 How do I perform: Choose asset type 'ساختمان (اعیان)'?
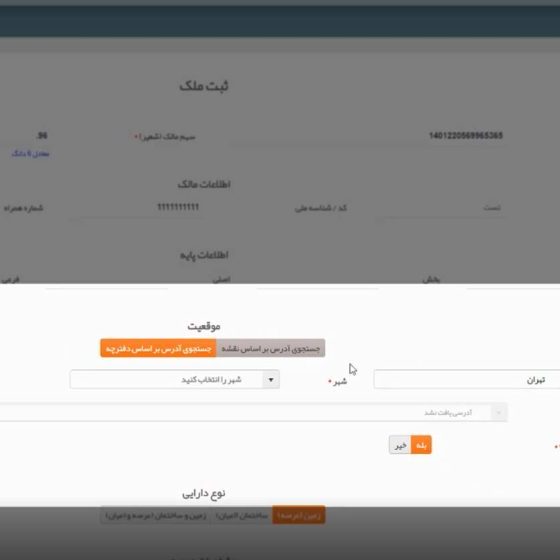(x=241, y=515)
